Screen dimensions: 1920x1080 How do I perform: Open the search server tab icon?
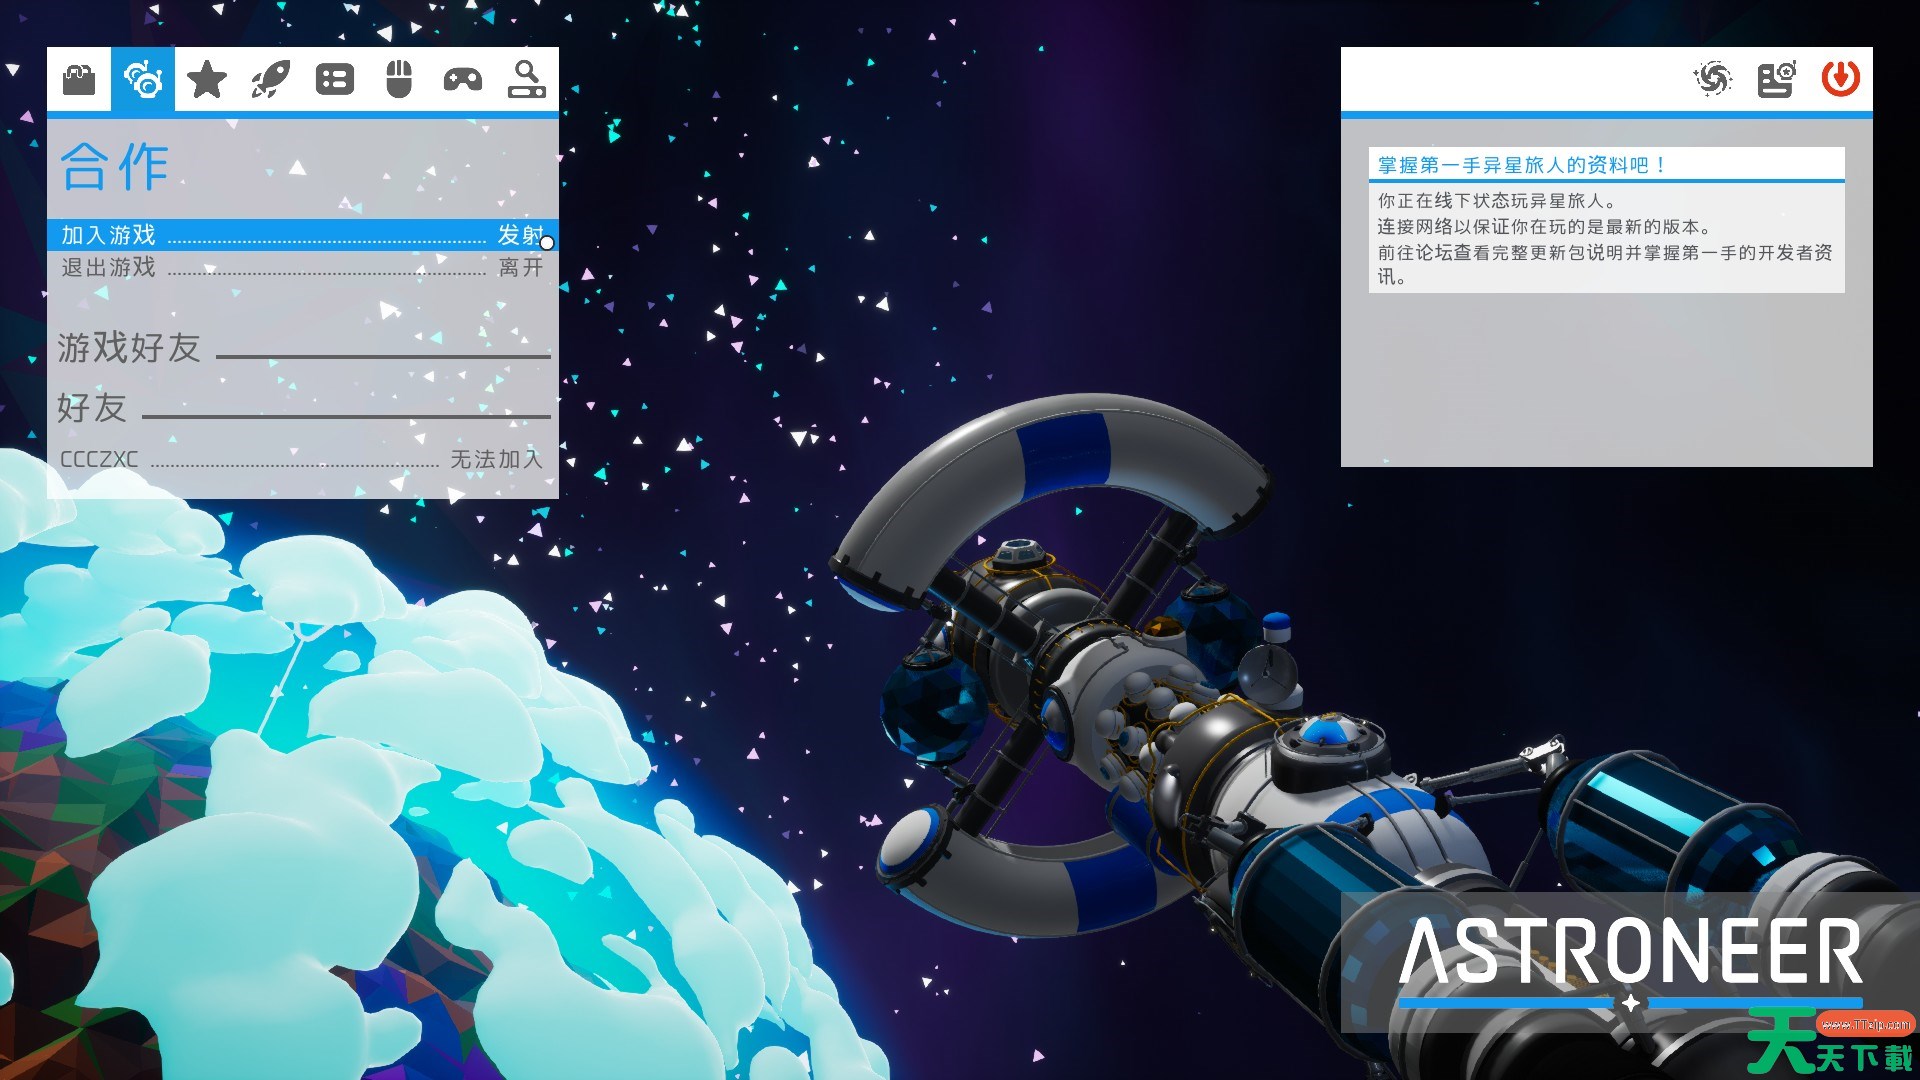527,79
